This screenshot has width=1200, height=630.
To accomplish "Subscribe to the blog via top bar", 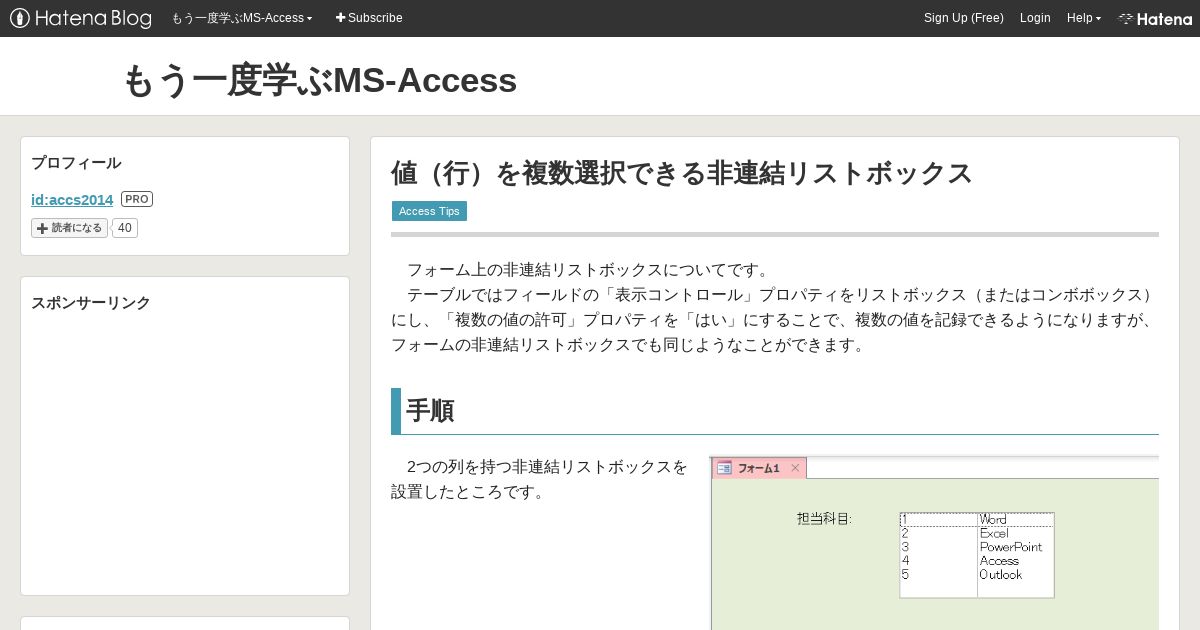I will pyautogui.click(x=369, y=18).
